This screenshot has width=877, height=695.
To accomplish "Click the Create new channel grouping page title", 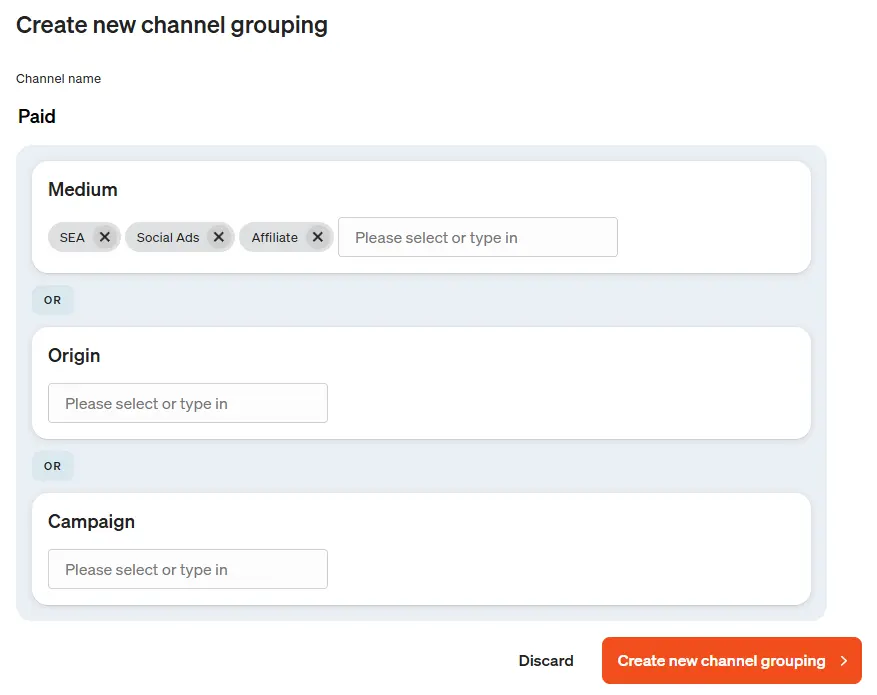I will click(x=172, y=25).
